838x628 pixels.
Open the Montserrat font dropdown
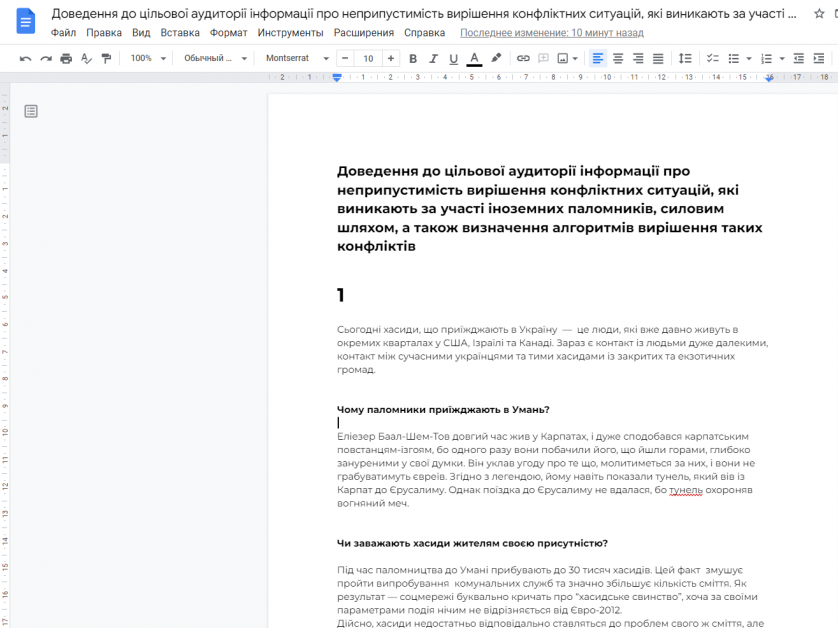pos(297,58)
